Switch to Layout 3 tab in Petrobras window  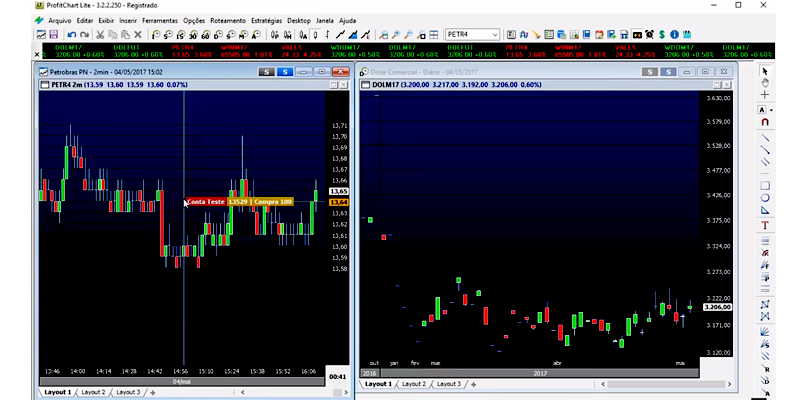pos(128,392)
